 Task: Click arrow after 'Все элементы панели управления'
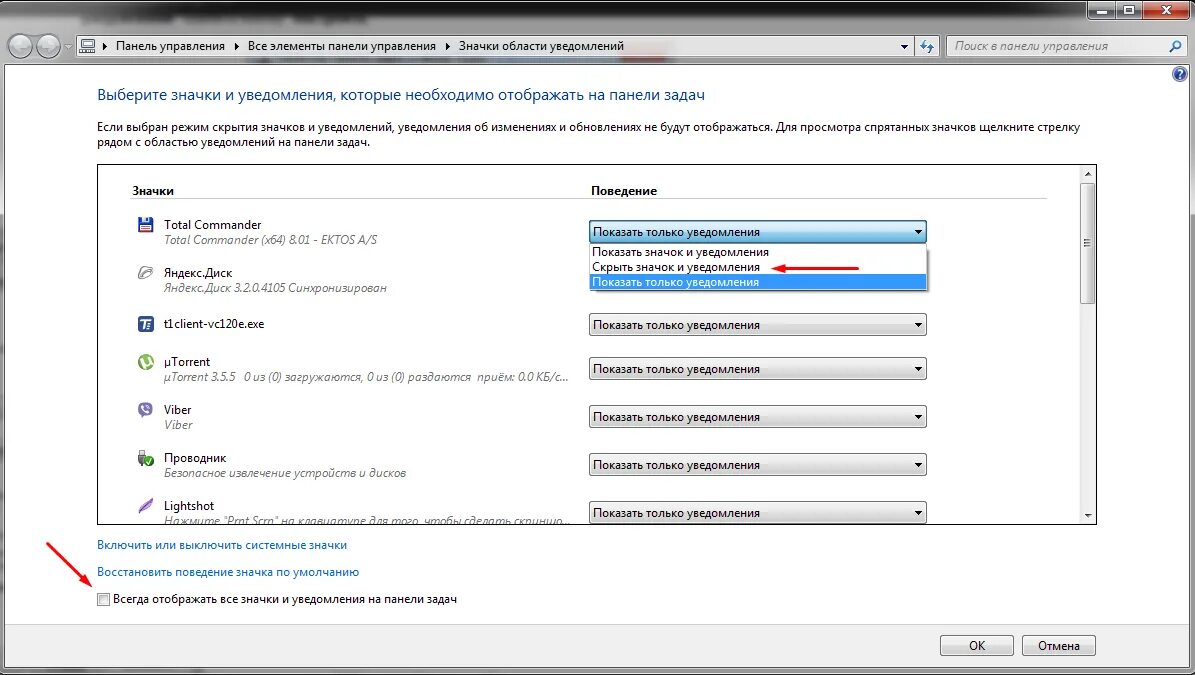pos(447,46)
